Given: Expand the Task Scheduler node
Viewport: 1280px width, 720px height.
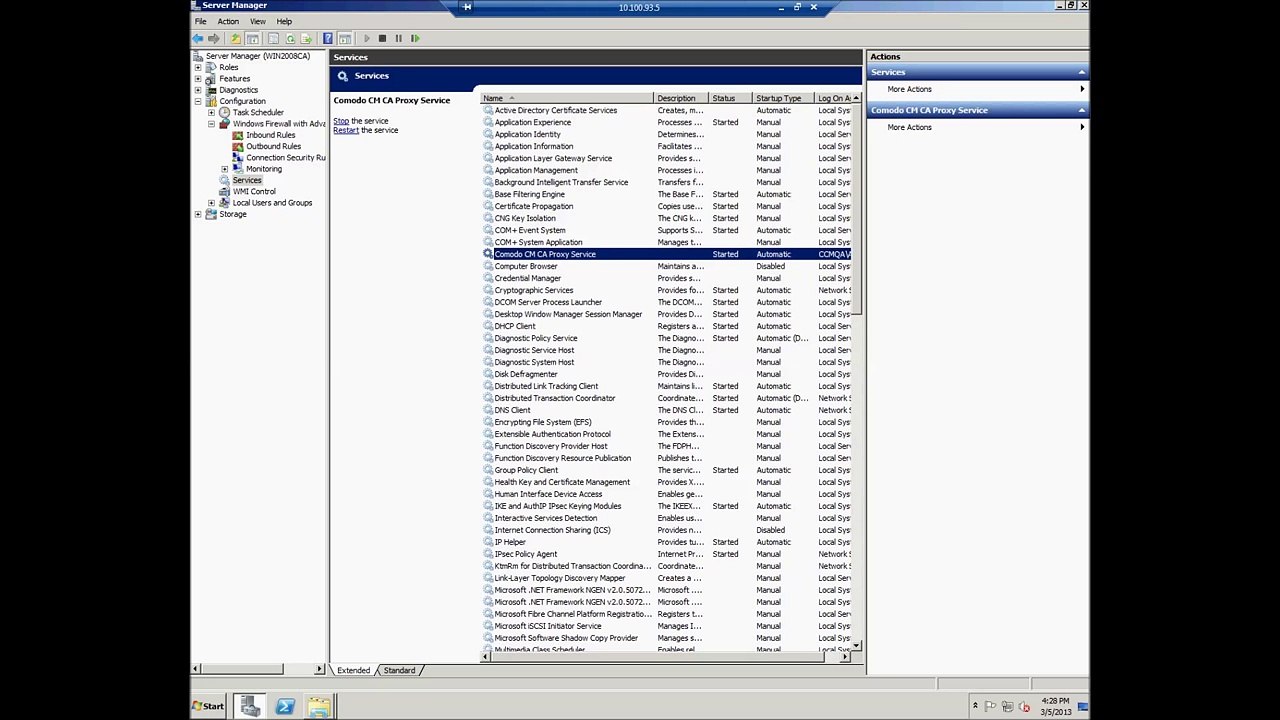Looking at the screenshot, I should click(211, 112).
